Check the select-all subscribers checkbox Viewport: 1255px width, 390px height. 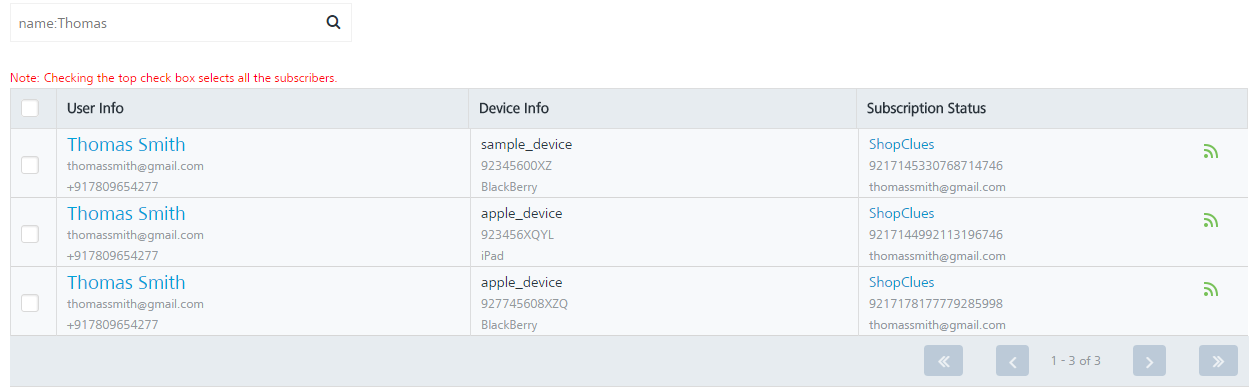tap(30, 108)
